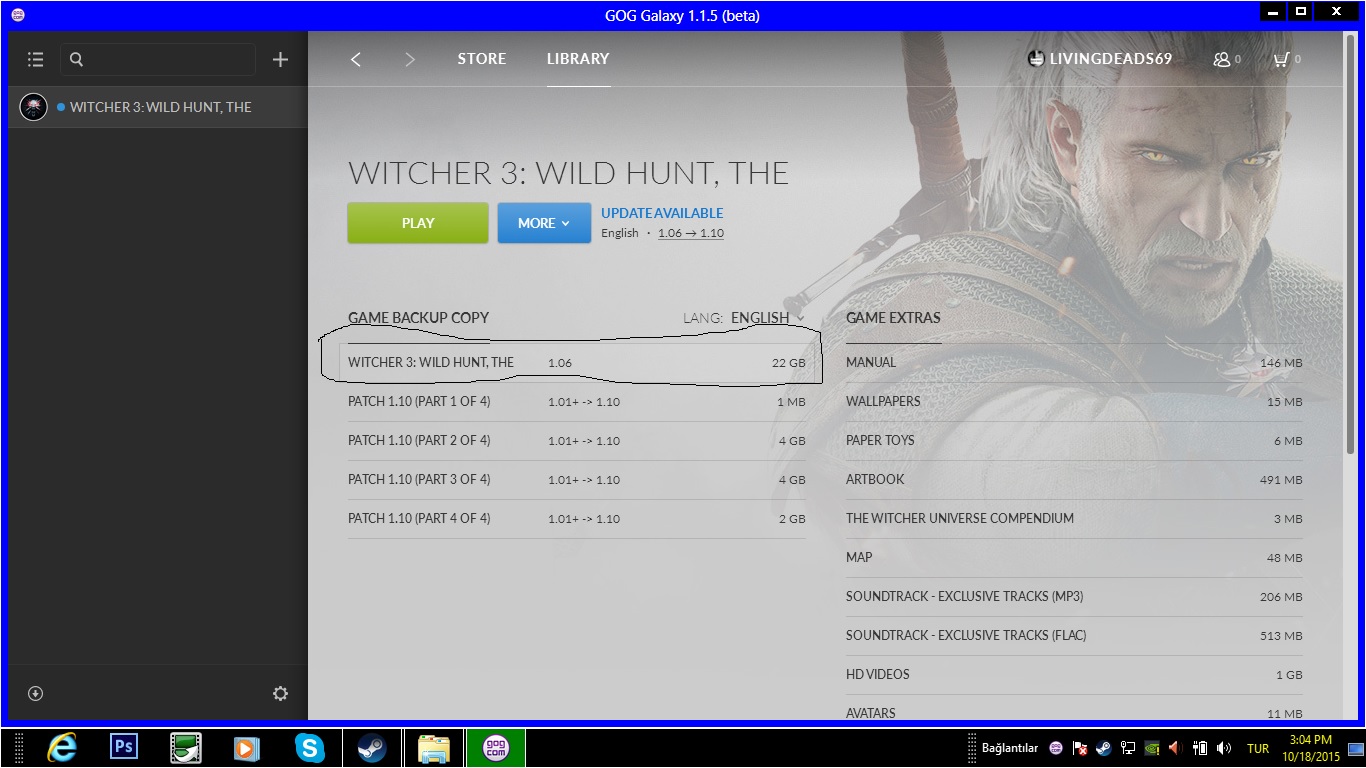Download Patch 1.10 (Part 1 of 4)
This screenshot has height=768, width=1366.
[x=577, y=402]
